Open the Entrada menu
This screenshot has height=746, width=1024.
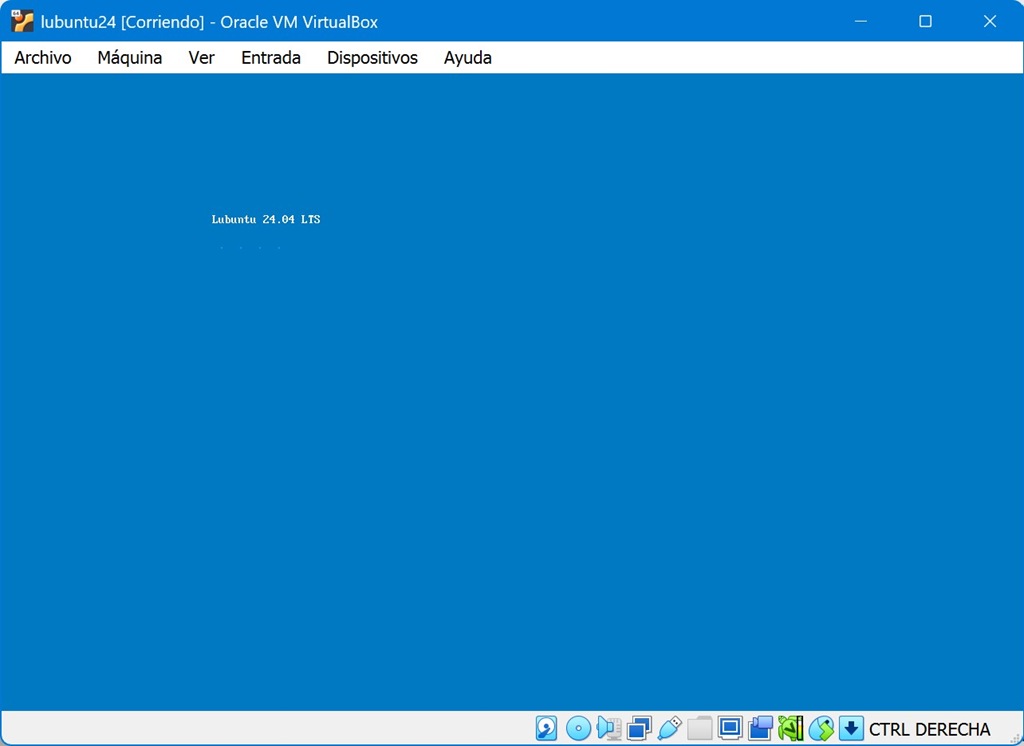pyautogui.click(x=270, y=58)
